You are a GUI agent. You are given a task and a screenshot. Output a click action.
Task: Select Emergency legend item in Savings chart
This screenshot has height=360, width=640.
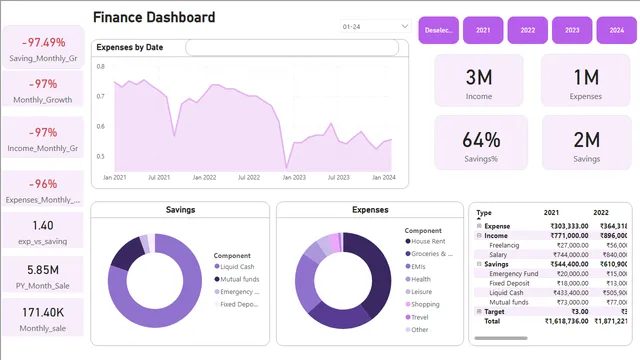[x=237, y=292]
